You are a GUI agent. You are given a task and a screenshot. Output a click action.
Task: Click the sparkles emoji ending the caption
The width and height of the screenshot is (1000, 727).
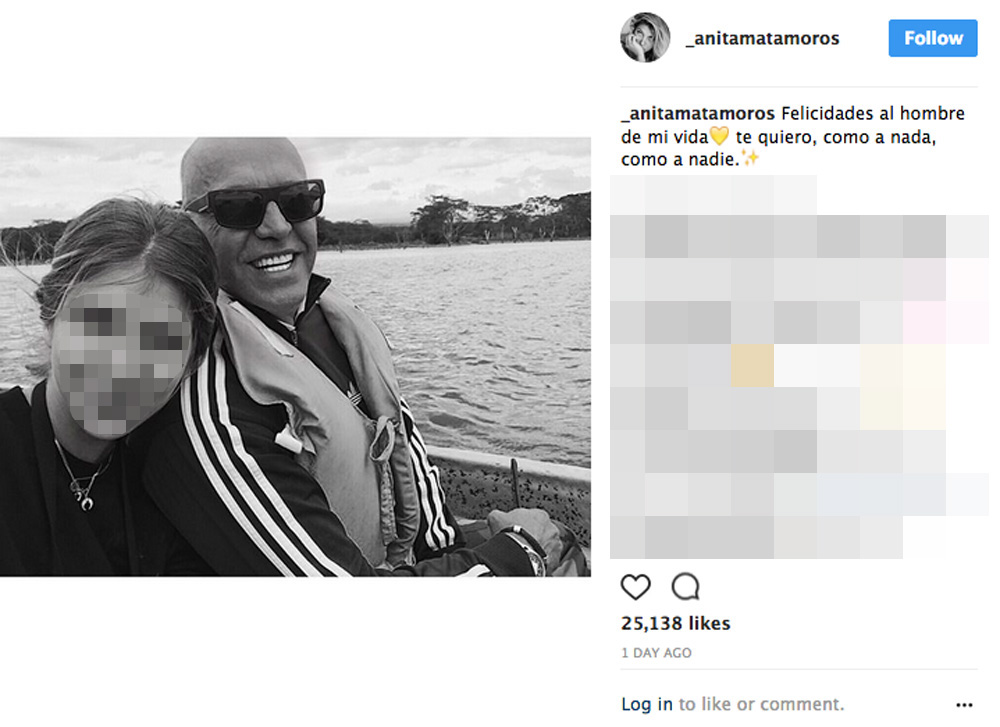click(x=751, y=158)
